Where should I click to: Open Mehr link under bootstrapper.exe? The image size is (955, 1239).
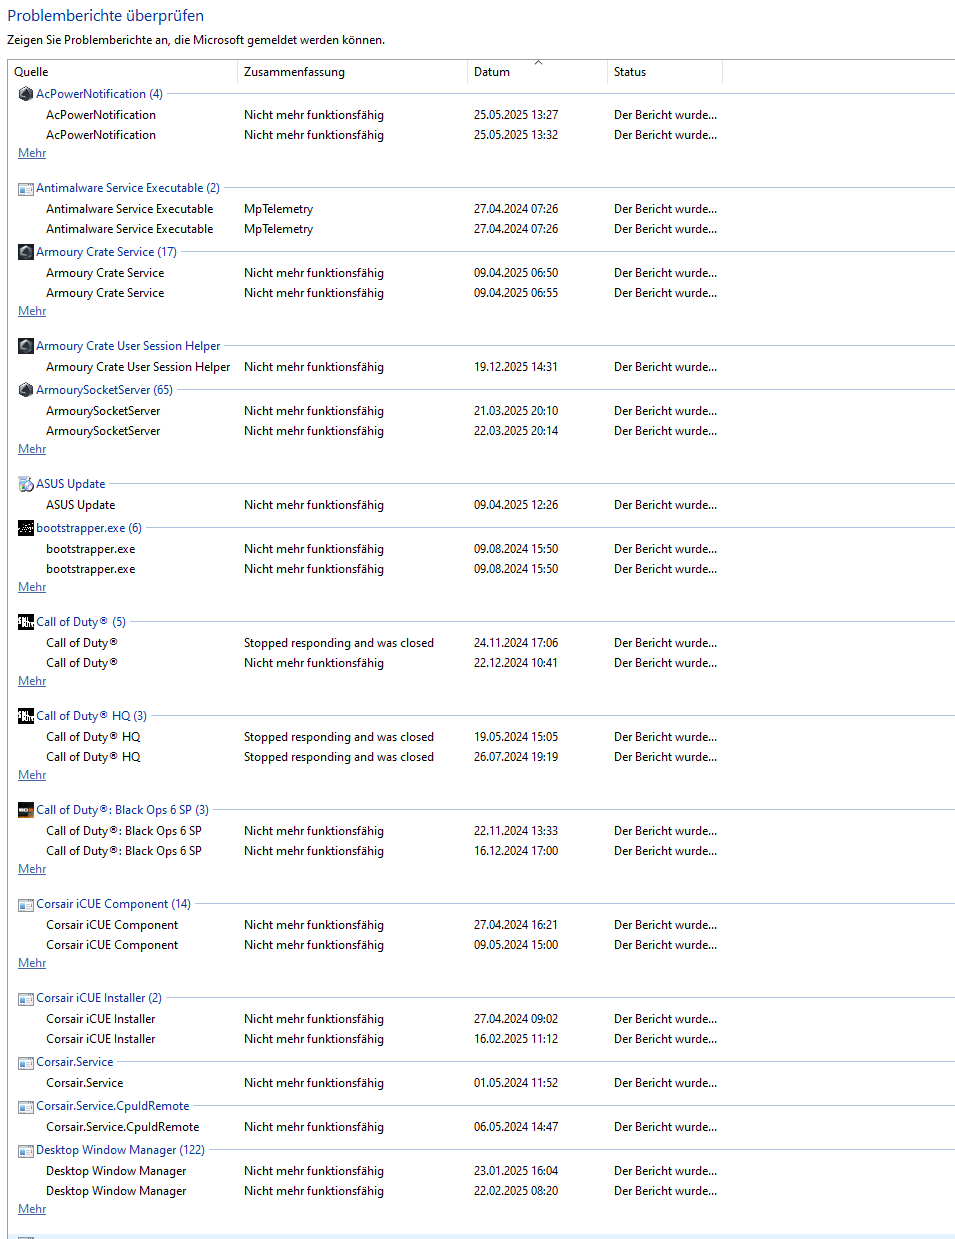tap(32, 587)
